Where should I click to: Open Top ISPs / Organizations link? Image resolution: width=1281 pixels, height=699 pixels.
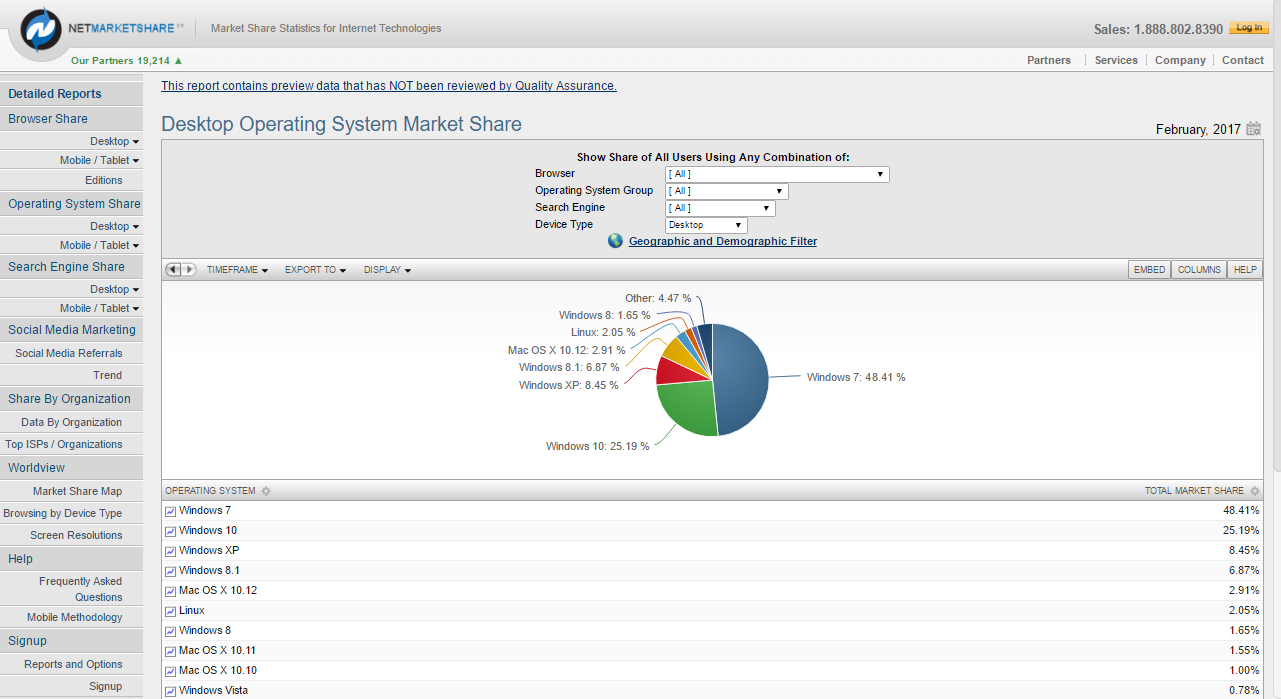pyautogui.click(x=64, y=444)
